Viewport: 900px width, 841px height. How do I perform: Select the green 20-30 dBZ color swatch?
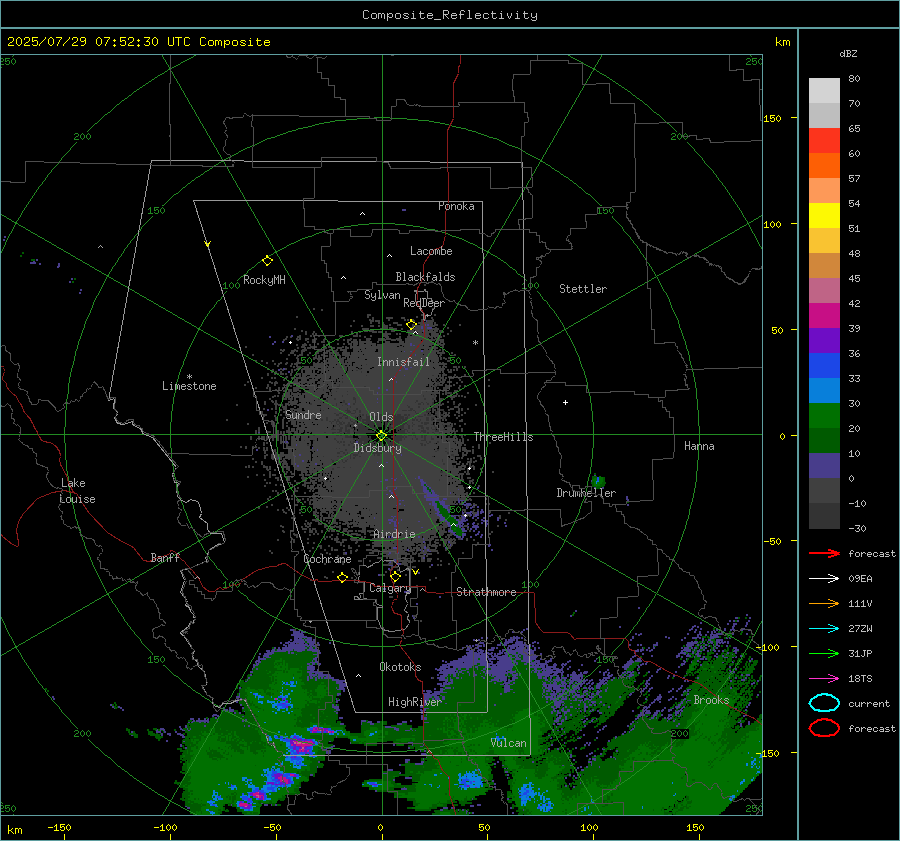pos(824,416)
